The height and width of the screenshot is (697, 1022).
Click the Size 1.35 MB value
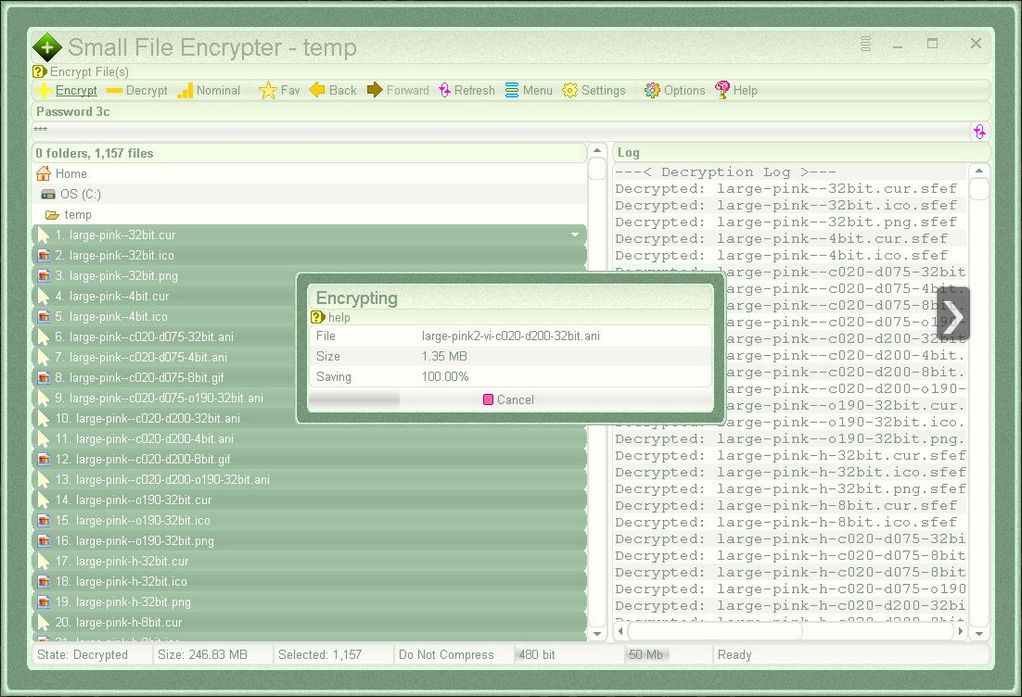click(x=444, y=357)
